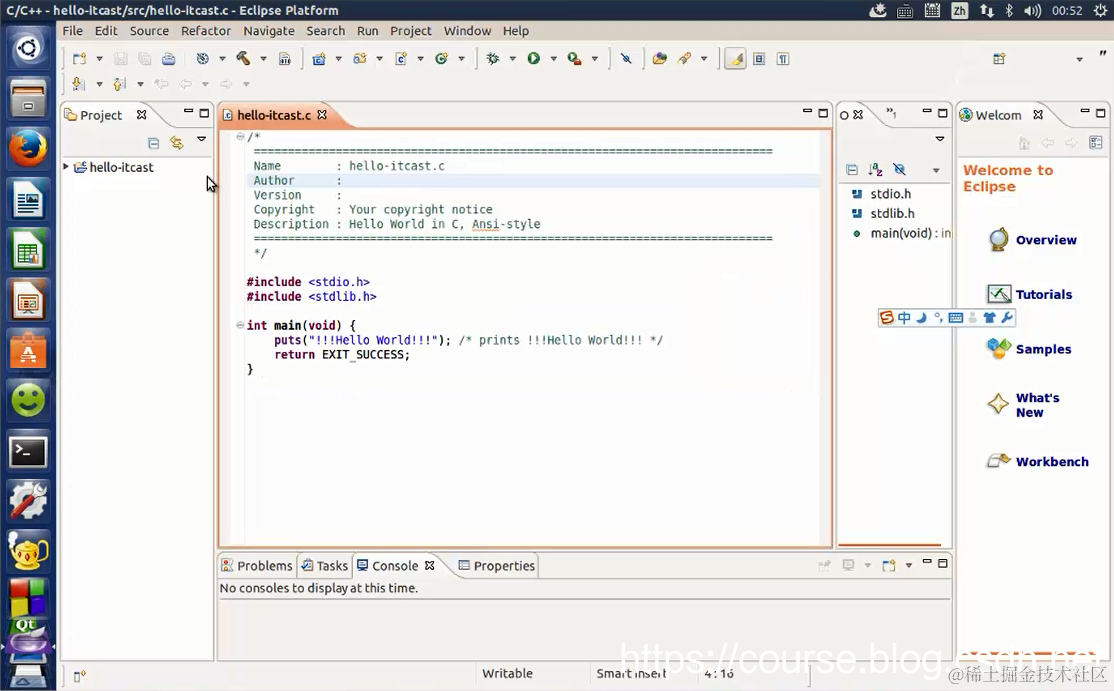Open Firefox from the Ubuntu launcher
The image size is (1114, 691).
click(x=28, y=148)
